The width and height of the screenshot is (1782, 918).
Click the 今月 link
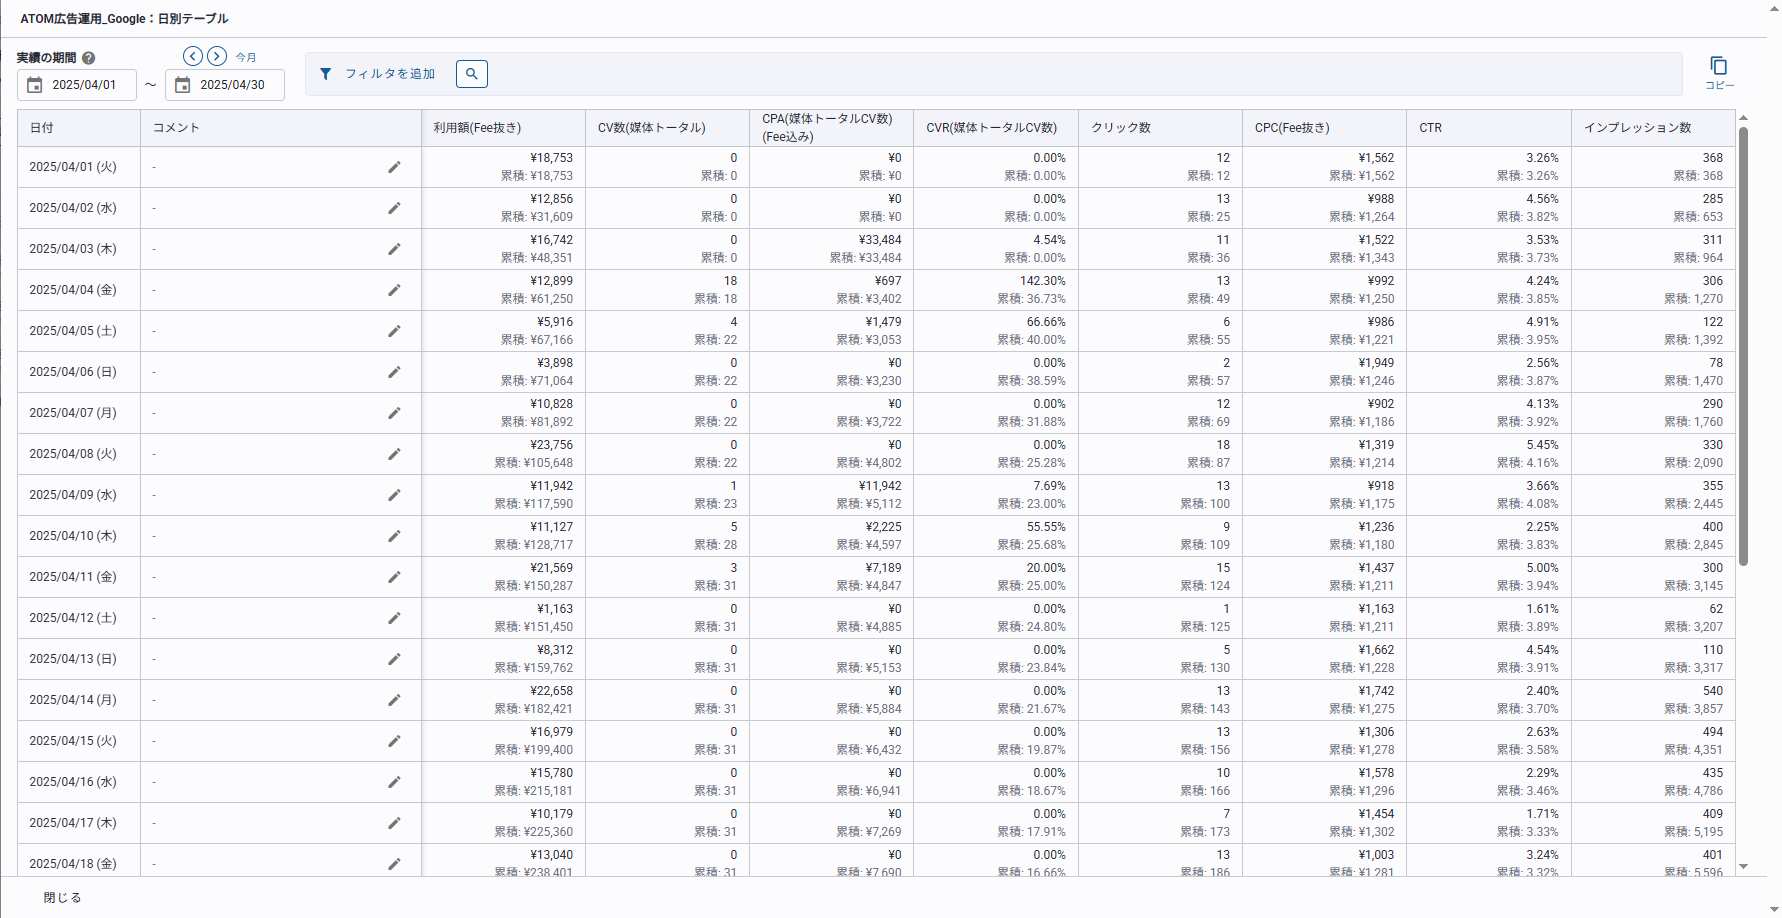tap(246, 58)
